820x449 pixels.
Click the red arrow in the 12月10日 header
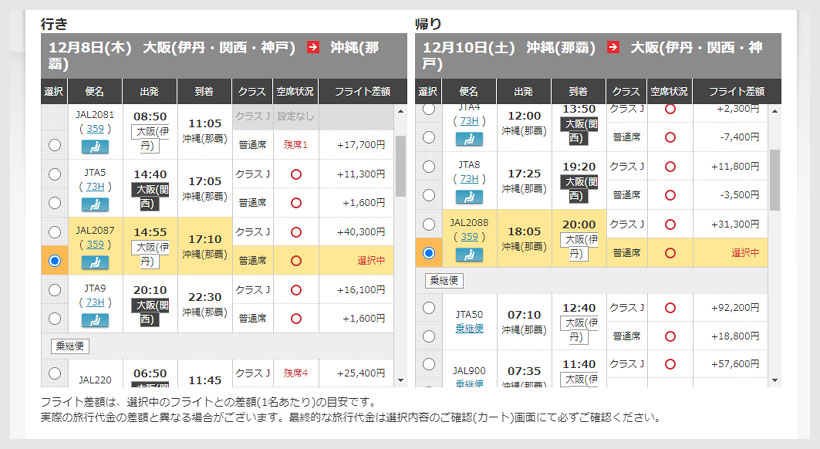[613, 48]
